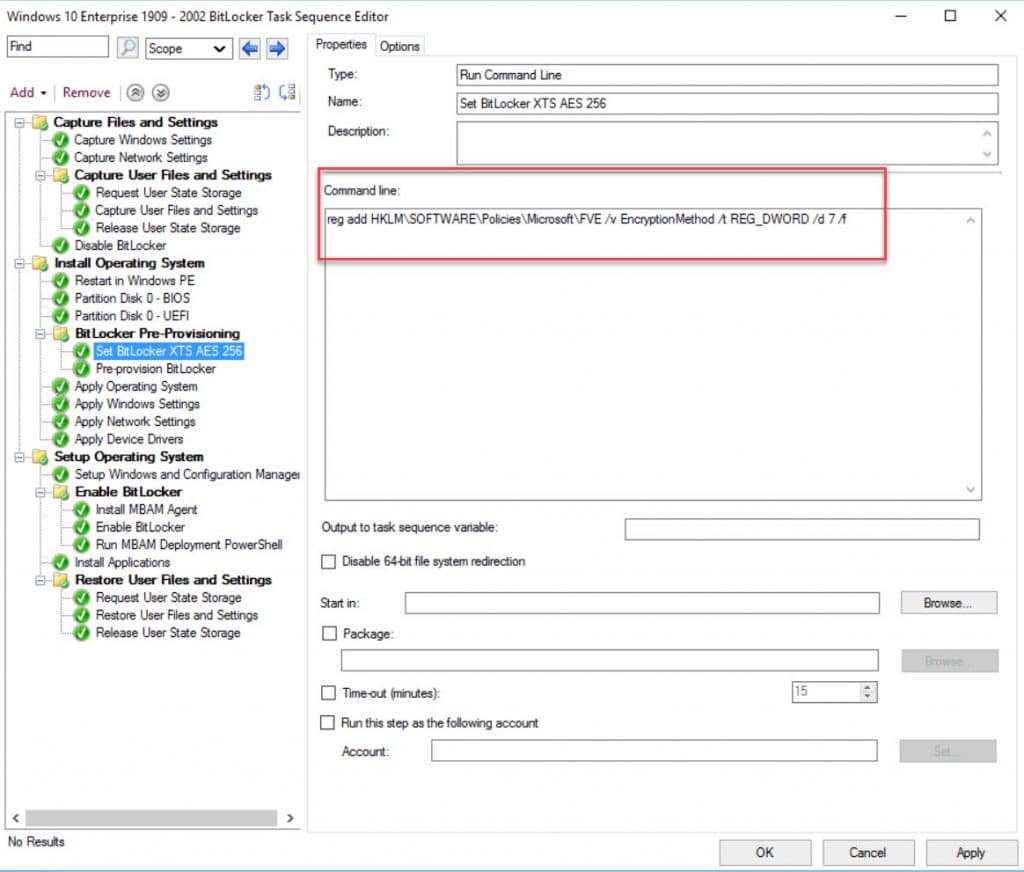Click green check icon beside Install MBAM Agent
The width and height of the screenshot is (1024, 872).
[82, 509]
